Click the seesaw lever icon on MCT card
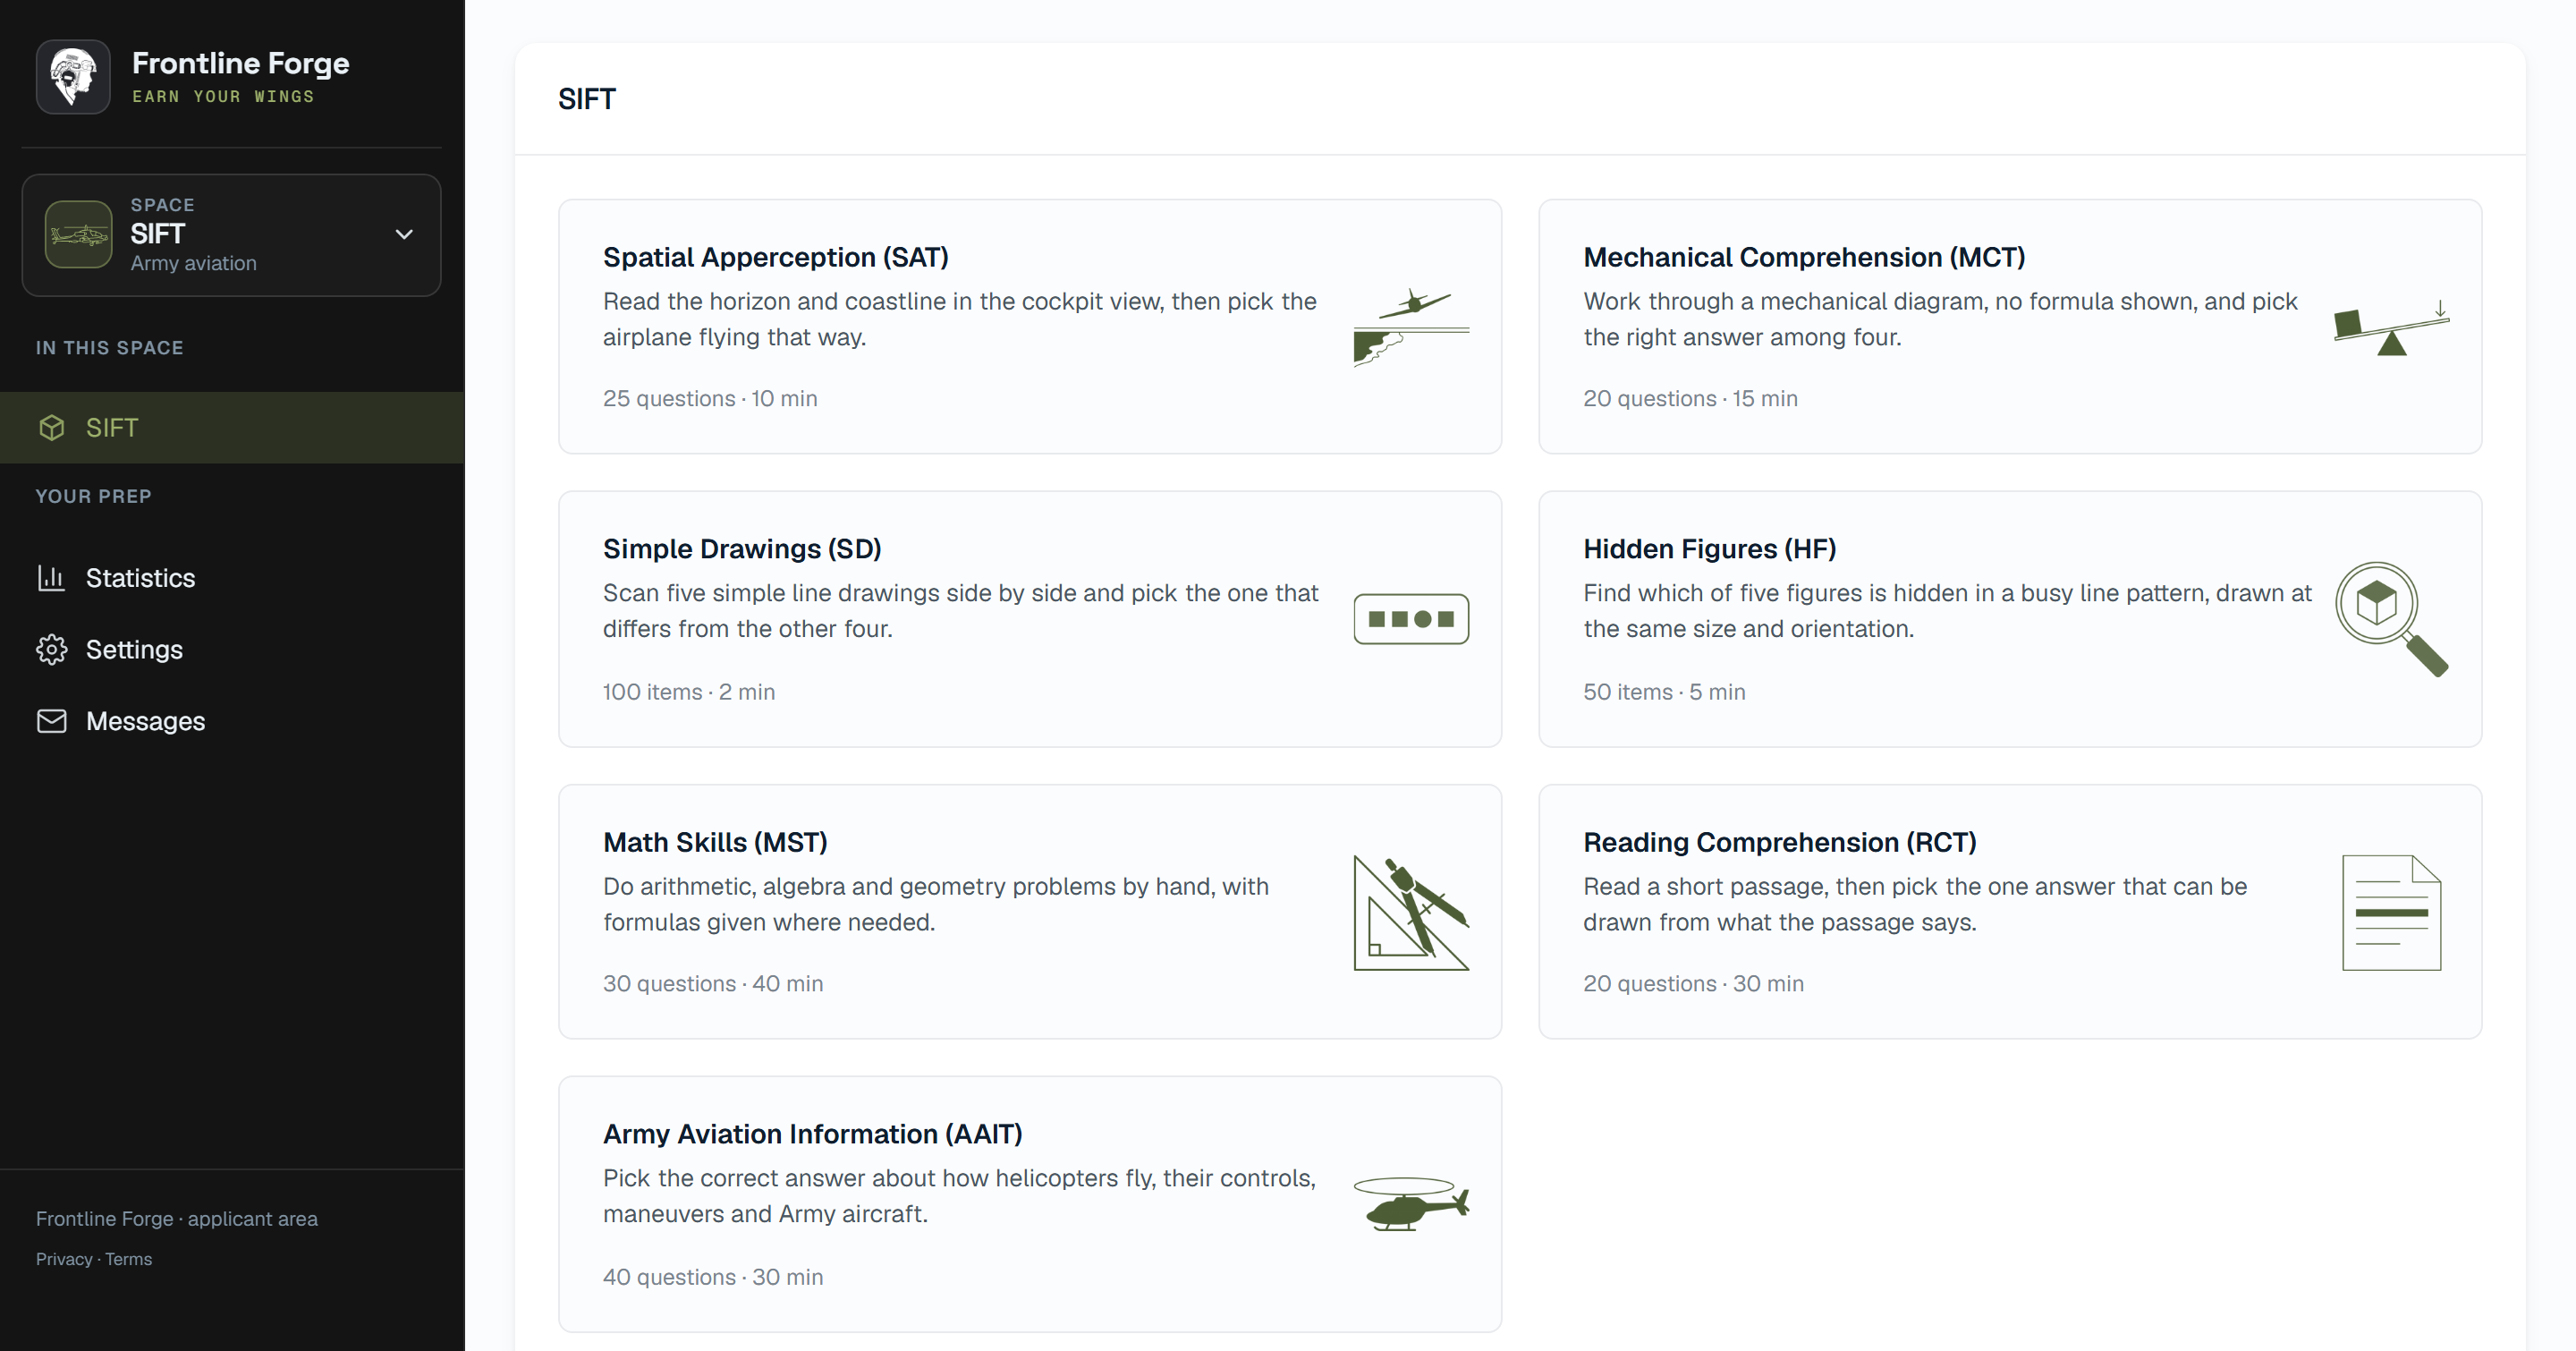This screenshot has width=2576, height=1351. point(2391,327)
